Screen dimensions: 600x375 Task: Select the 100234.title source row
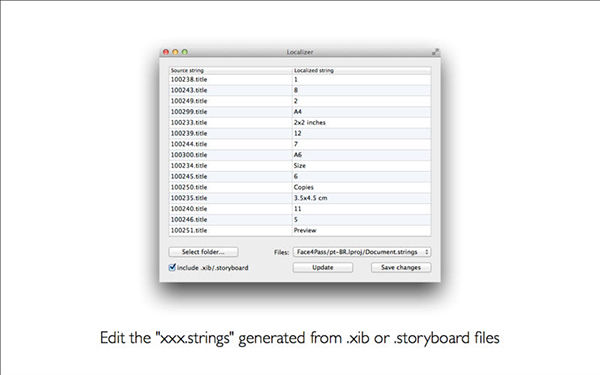click(x=230, y=165)
